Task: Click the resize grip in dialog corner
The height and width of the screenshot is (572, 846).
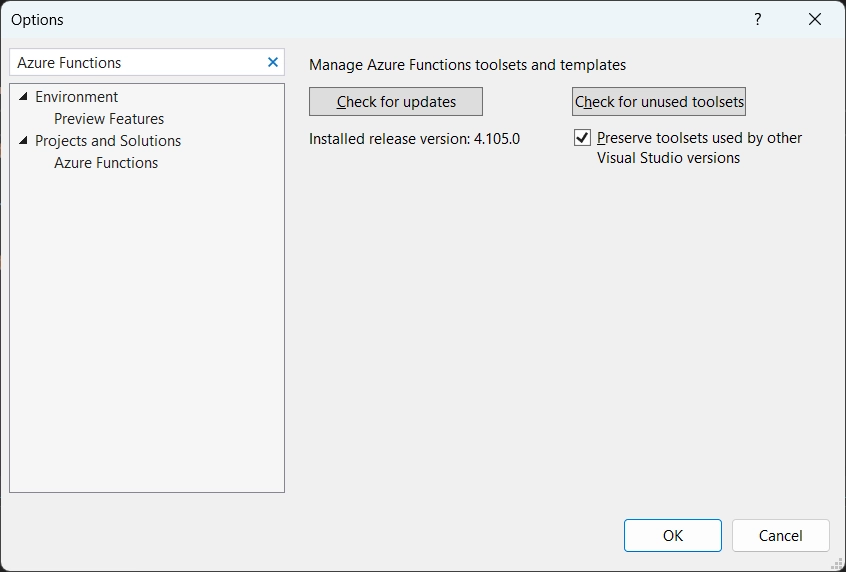Action: pyautogui.click(x=837, y=564)
